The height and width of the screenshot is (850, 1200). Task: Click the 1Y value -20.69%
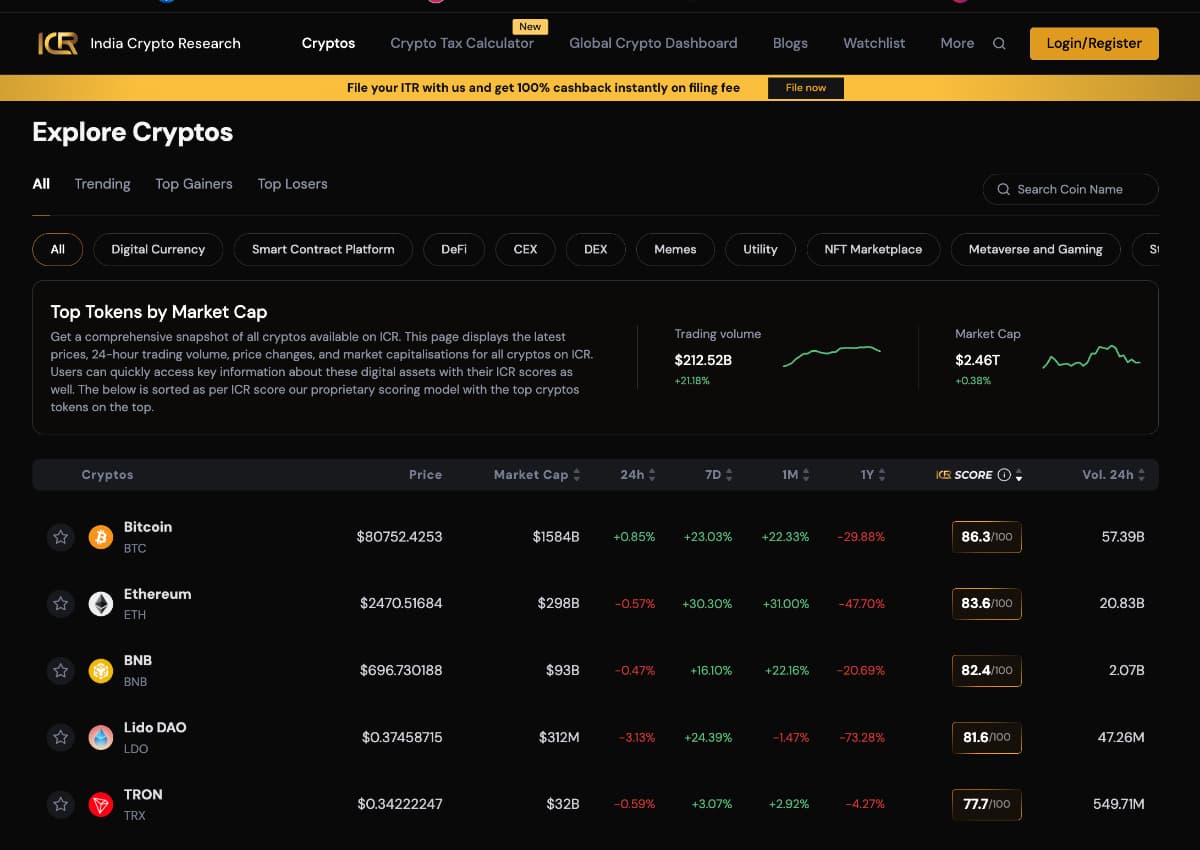point(861,670)
